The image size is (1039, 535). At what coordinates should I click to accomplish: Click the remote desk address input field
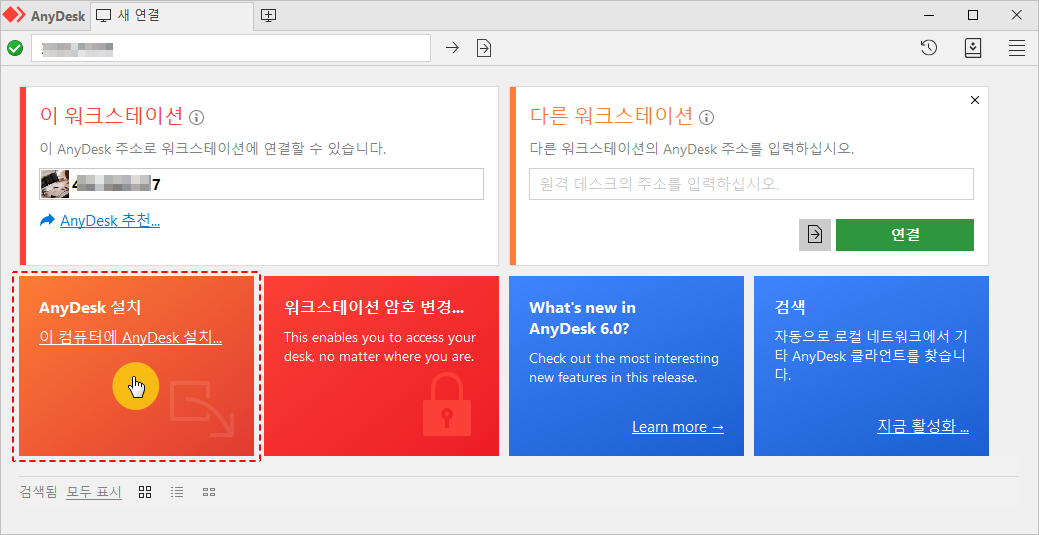pyautogui.click(x=751, y=184)
